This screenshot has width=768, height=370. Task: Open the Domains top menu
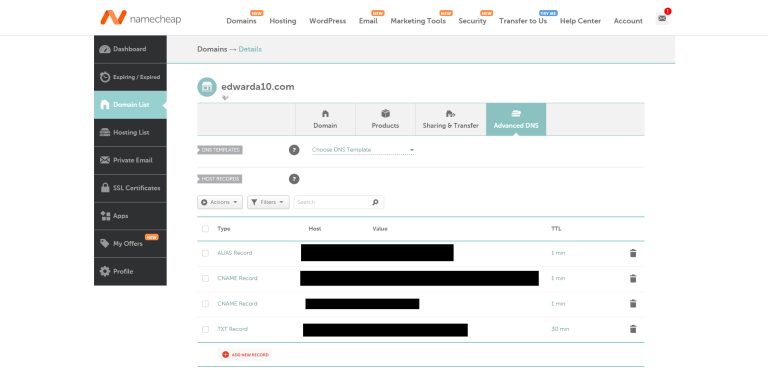tap(241, 21)
